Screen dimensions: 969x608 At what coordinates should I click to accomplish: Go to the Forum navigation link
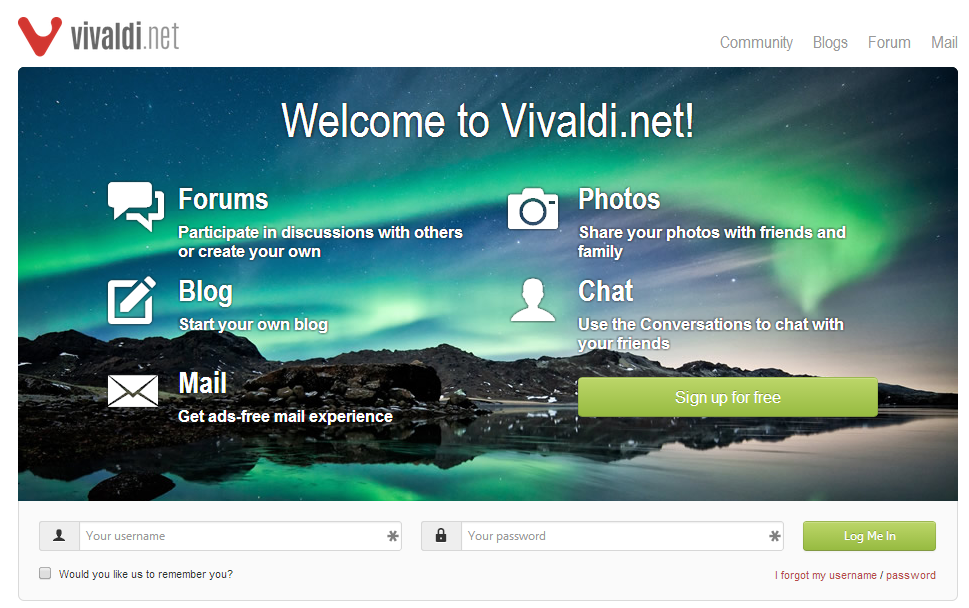tap(889, 43)
